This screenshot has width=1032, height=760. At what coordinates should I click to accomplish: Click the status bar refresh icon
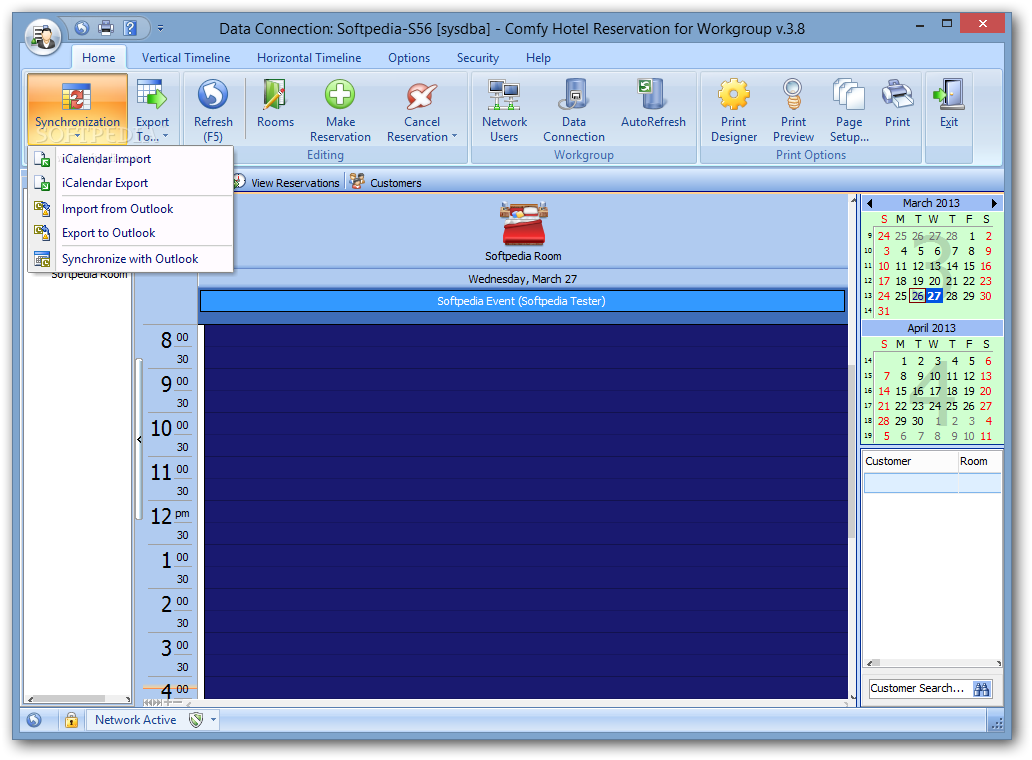click(34, 720)
